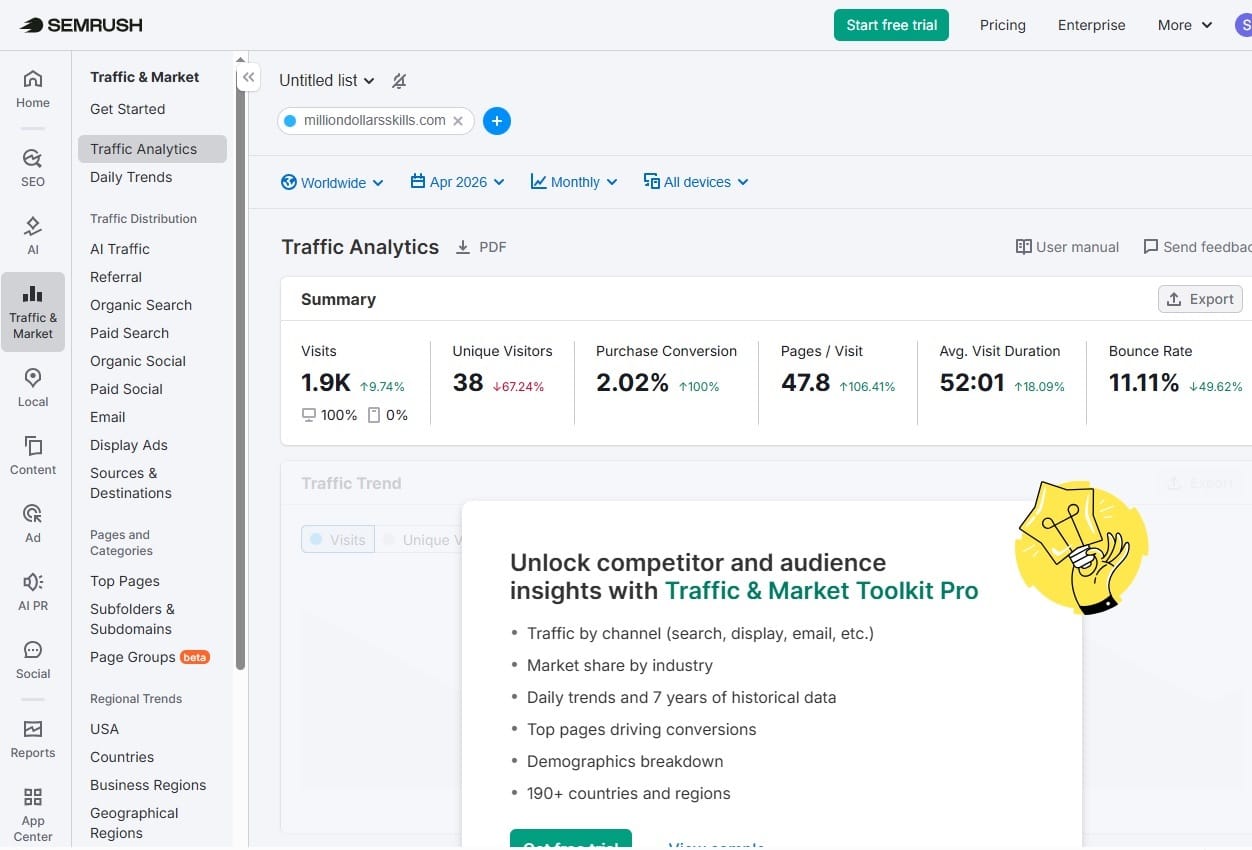
Task: Open the Local toolkit icon
Action: coord(33,387)
